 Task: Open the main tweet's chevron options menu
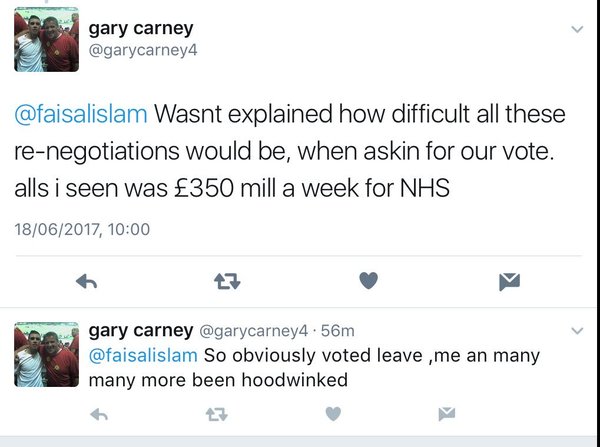[576, 30]
